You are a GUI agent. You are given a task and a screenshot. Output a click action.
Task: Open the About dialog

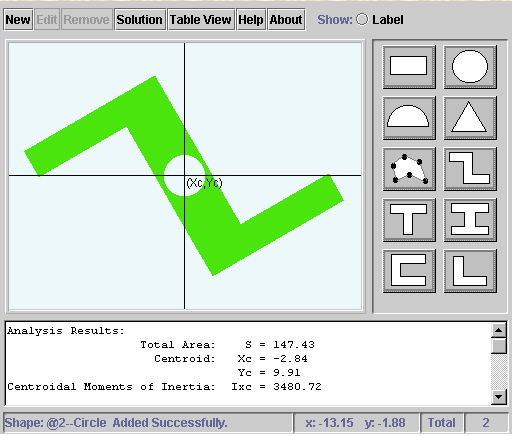pyautogui.click(x=286, y=20)
